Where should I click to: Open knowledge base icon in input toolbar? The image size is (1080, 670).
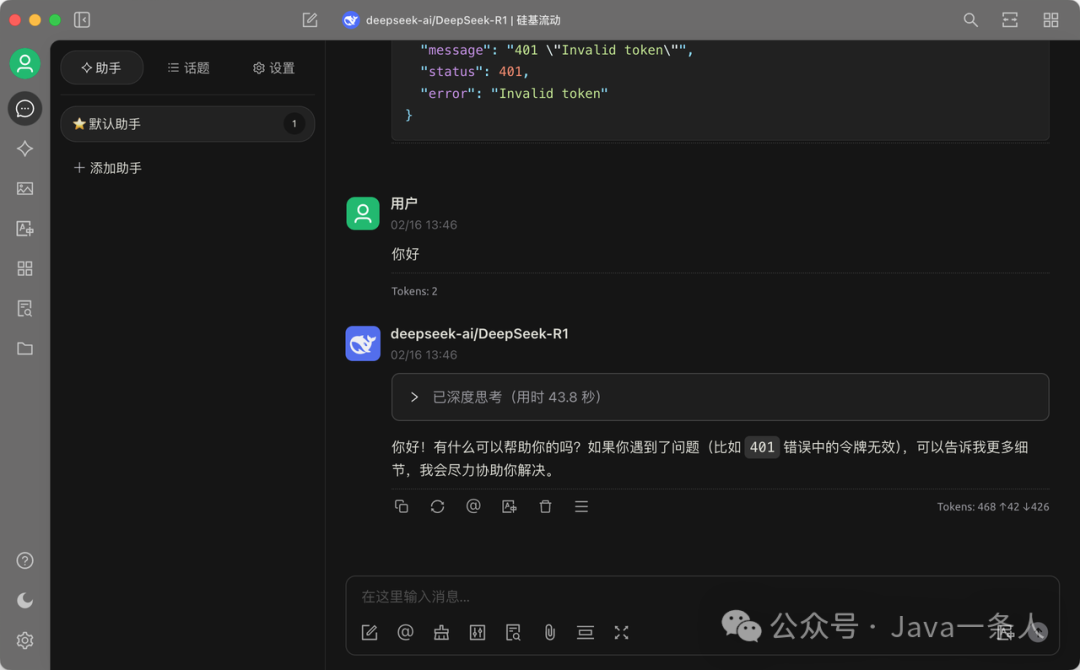(513, 632)
